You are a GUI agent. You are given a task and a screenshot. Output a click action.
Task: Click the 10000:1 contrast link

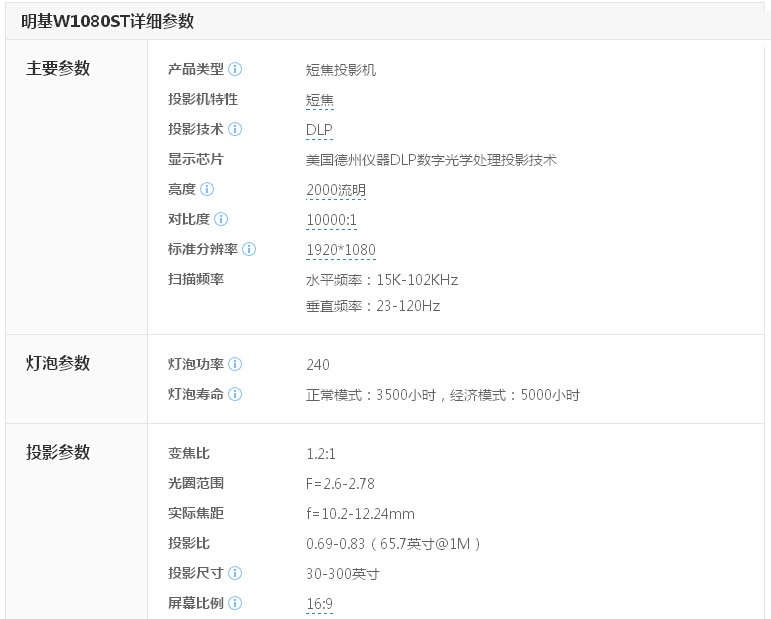(331, 220)
